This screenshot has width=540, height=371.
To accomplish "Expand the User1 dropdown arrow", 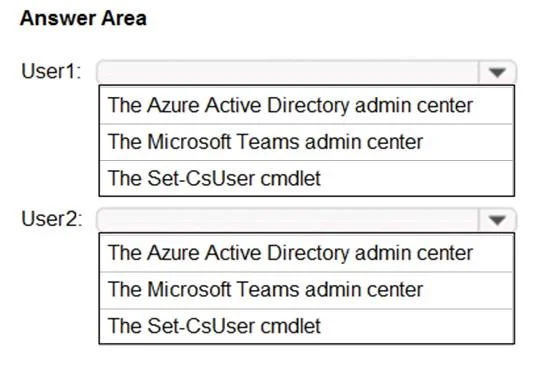I will coord(497,72).
